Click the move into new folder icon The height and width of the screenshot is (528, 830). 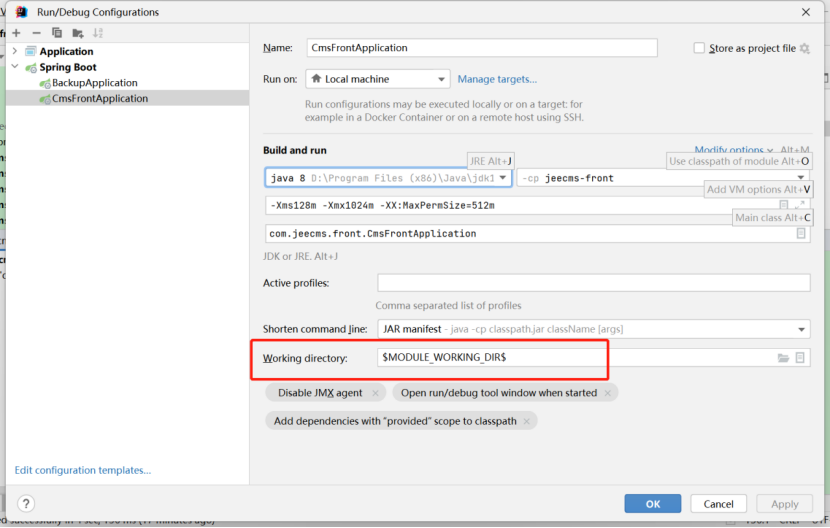pyautogui.click(x=77, y=33)
